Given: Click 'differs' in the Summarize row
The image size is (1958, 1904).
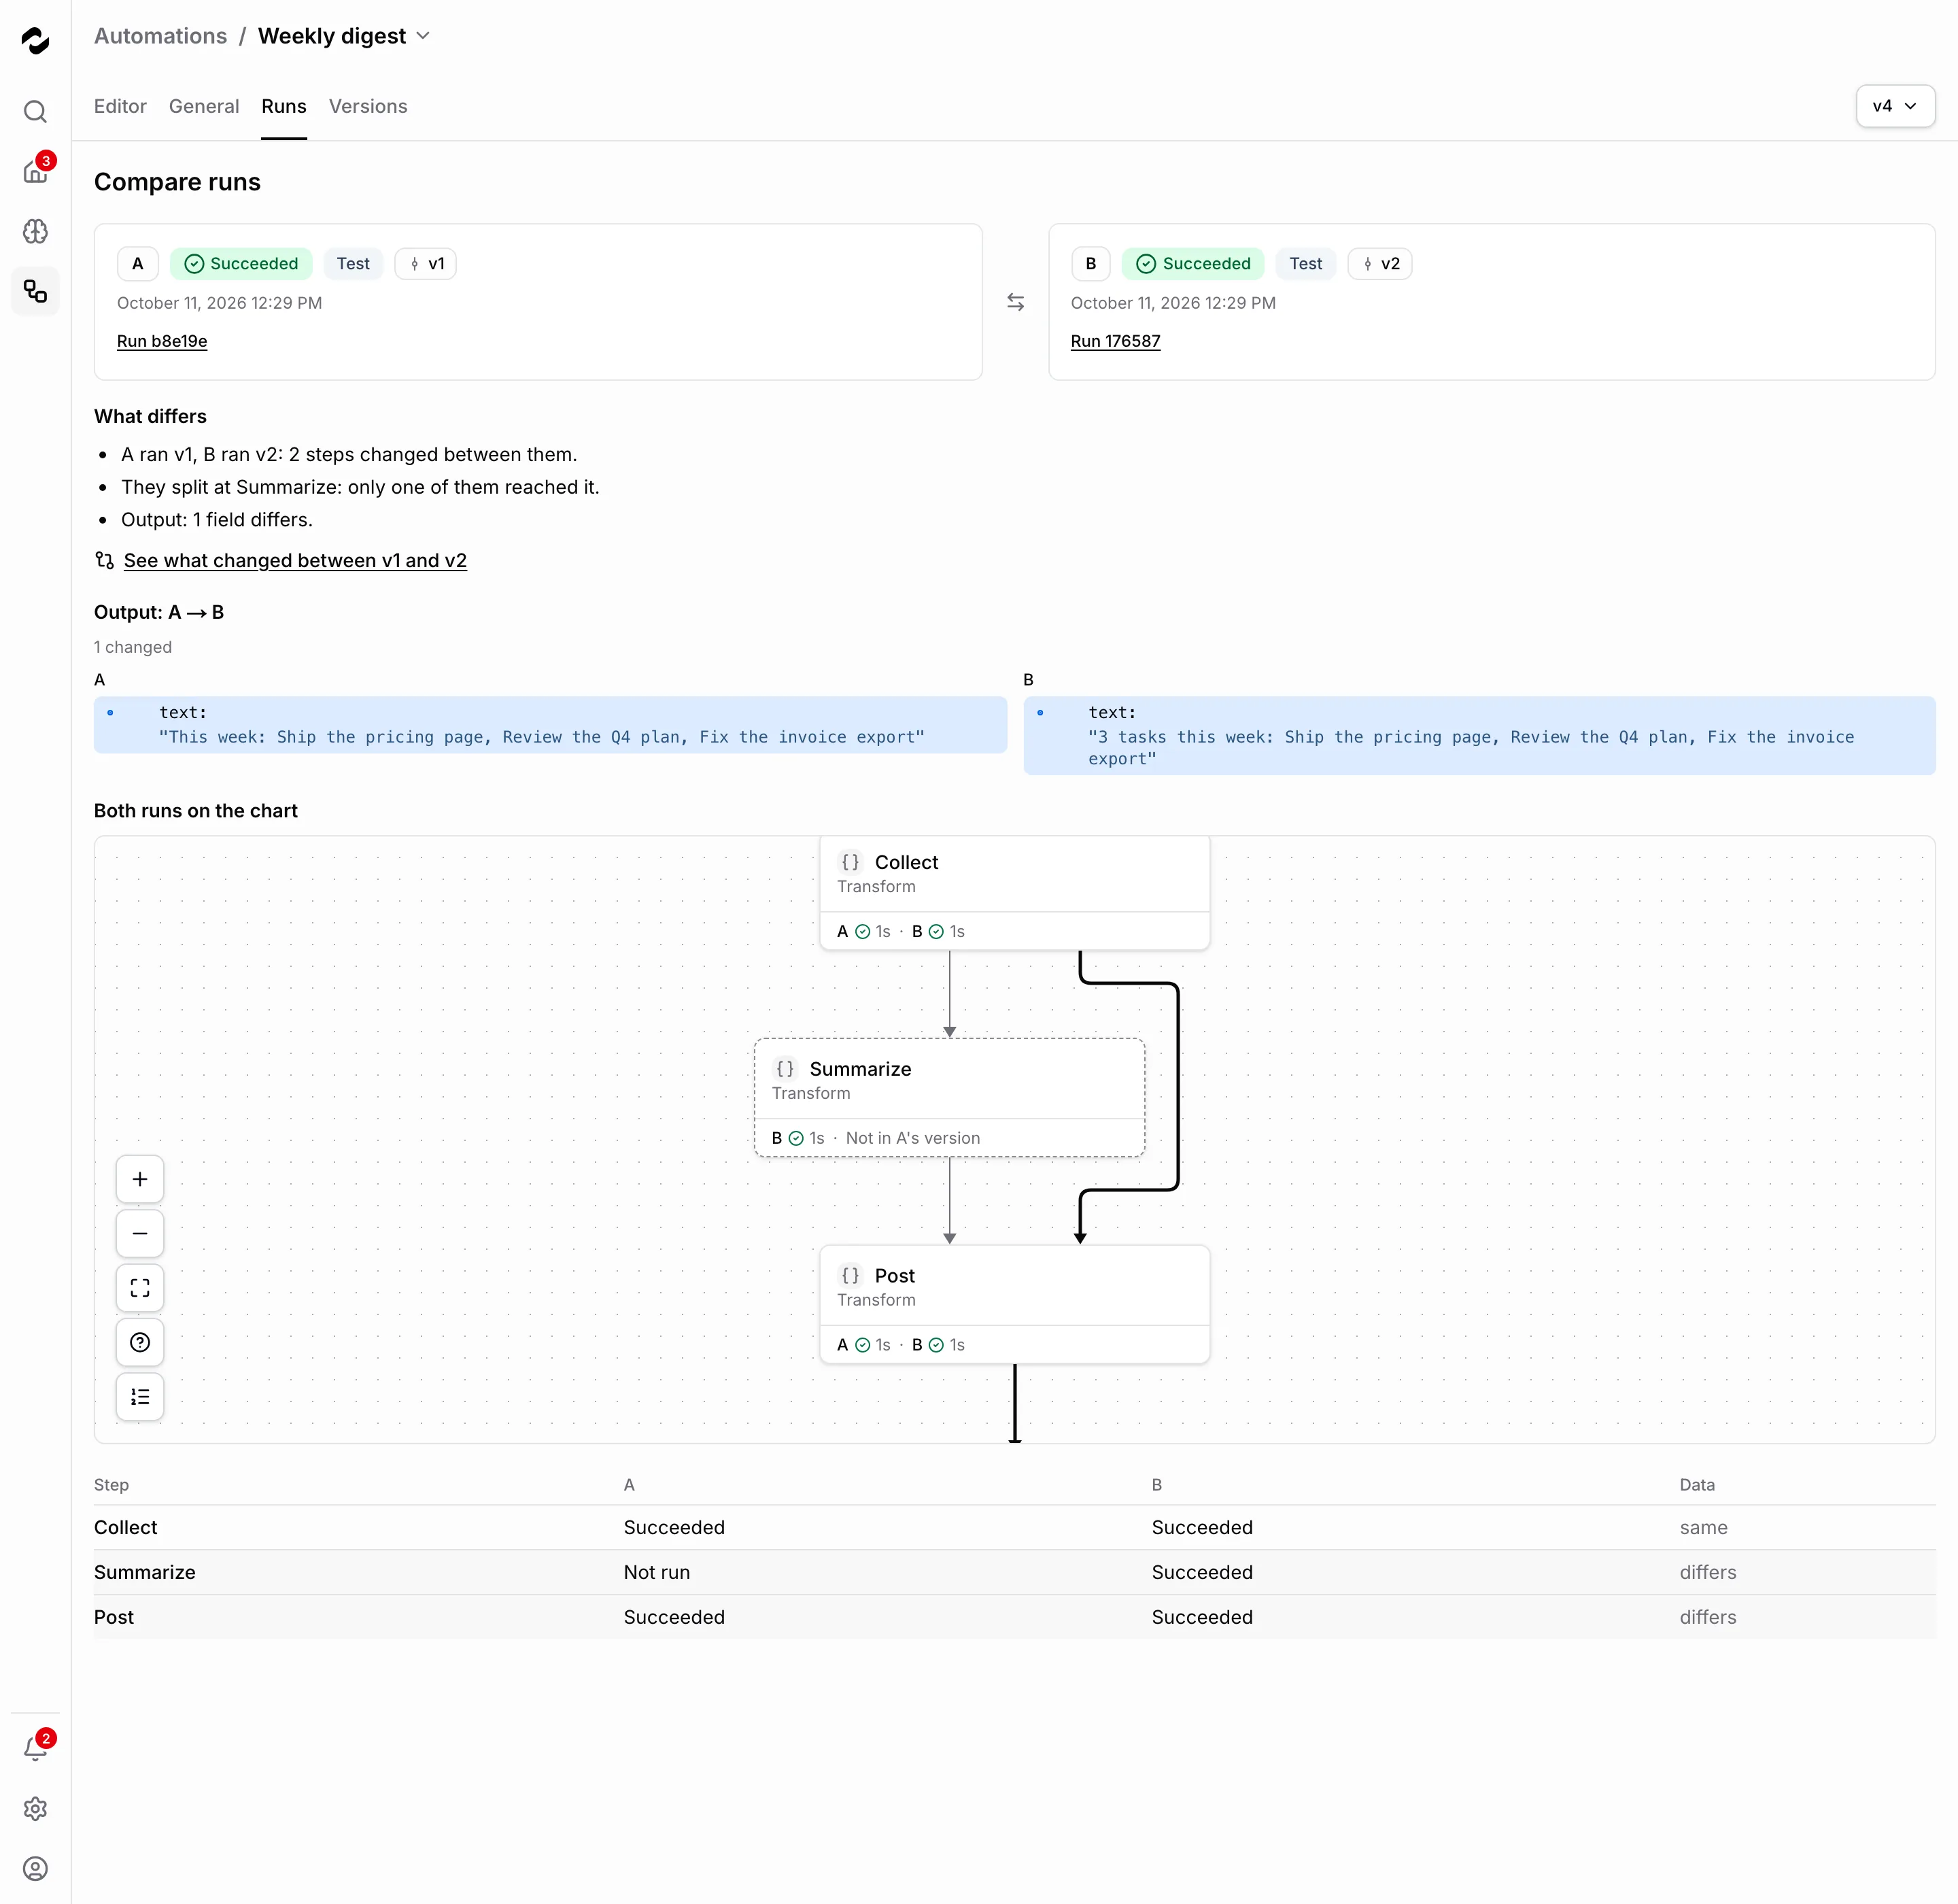Looking at the screenshot, I should tap(1707, 1572).
